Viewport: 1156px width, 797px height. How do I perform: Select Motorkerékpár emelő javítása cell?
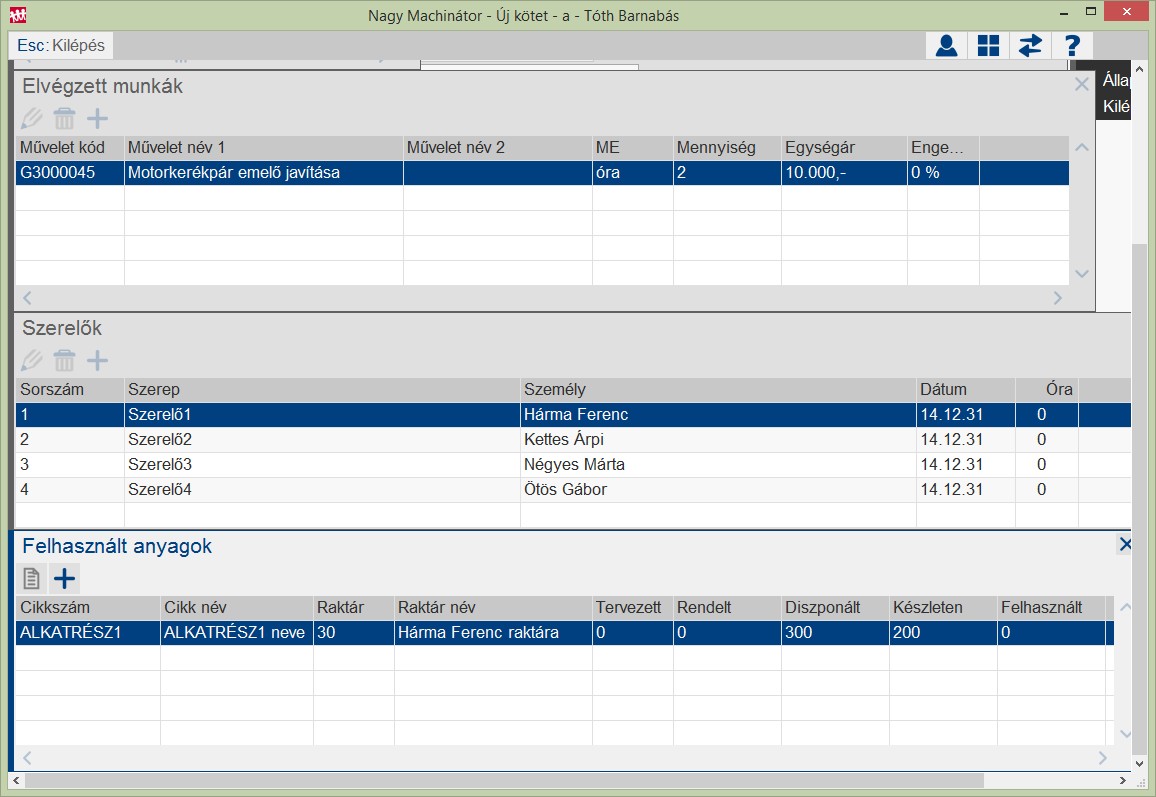(264, 173)
